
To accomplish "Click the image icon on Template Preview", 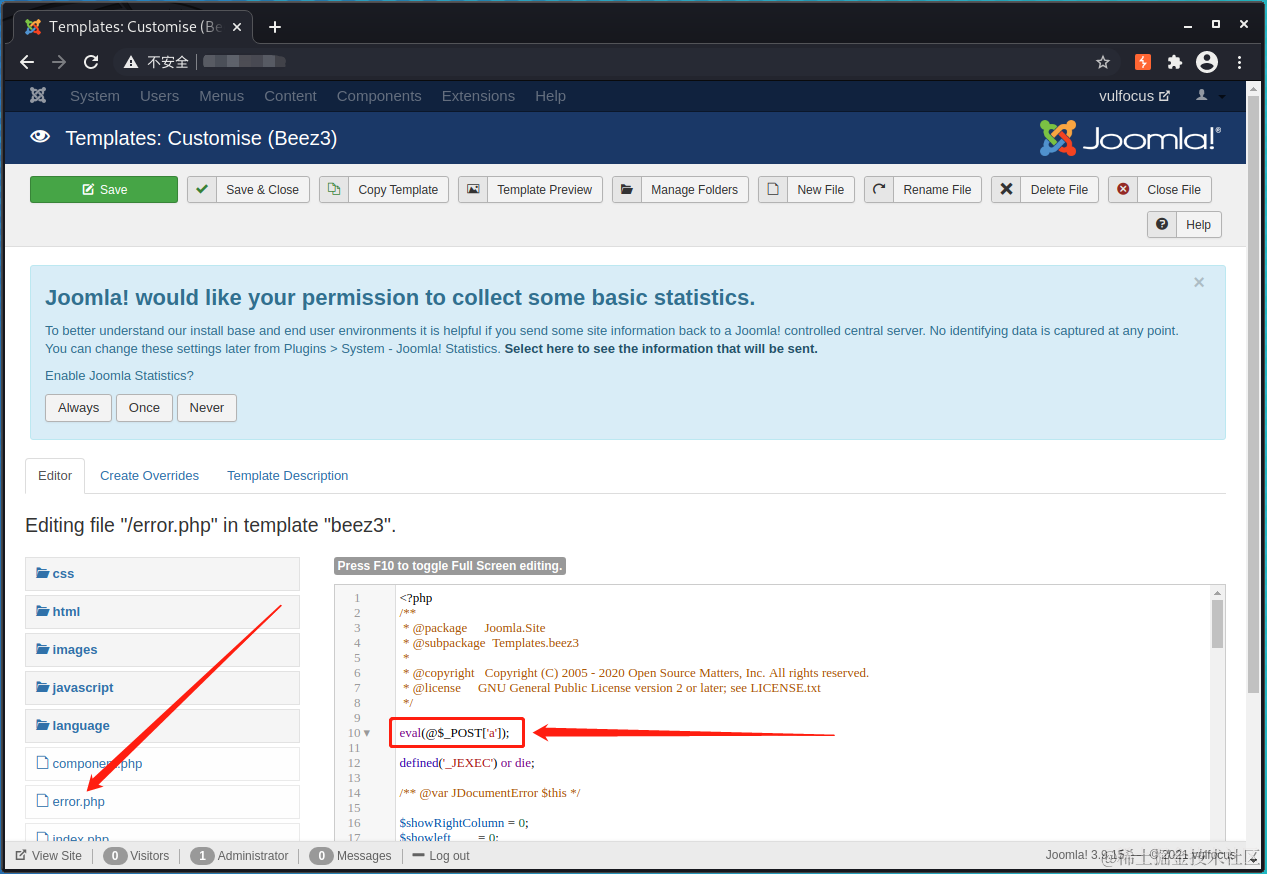I will pos(473,189).
